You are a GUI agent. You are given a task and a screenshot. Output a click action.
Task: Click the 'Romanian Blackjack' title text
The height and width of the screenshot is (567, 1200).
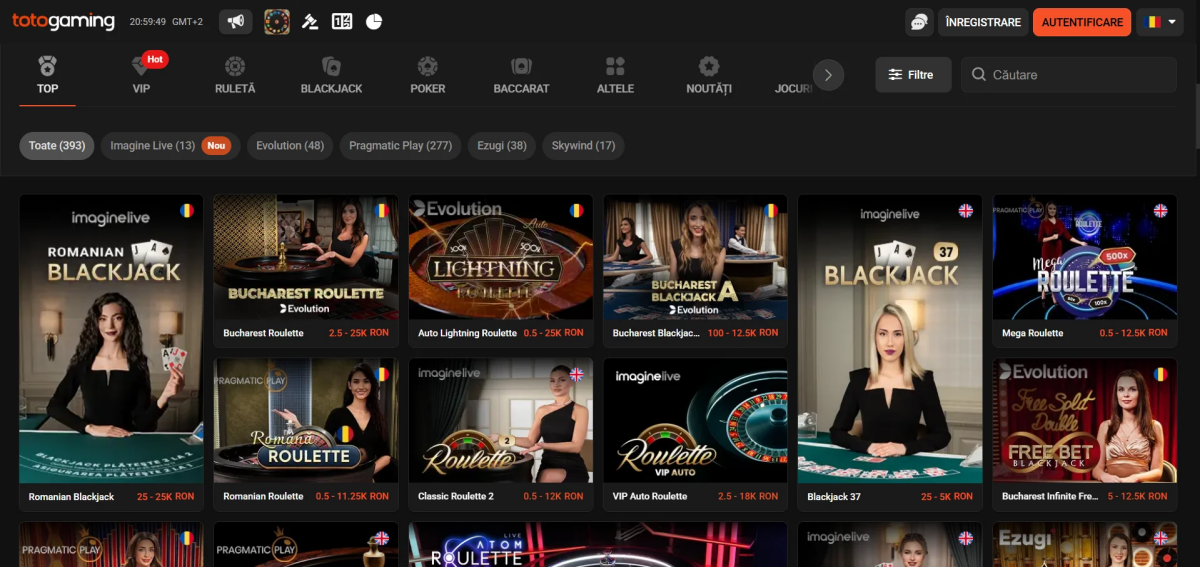point(71,497)
